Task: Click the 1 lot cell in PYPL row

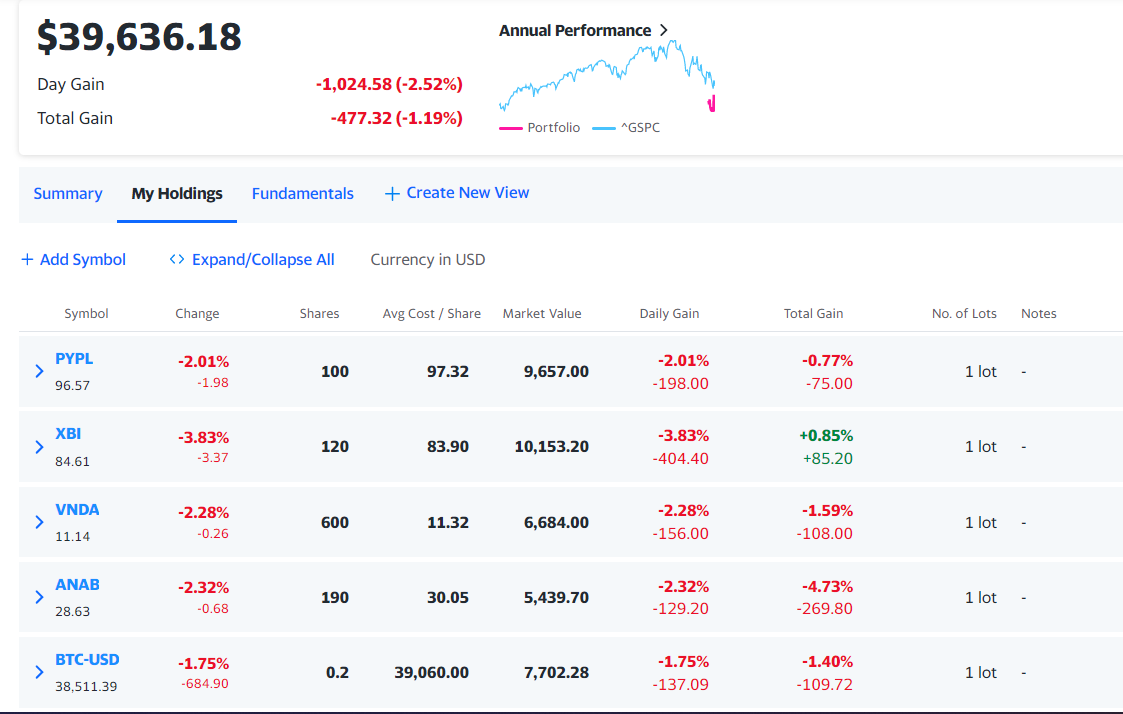Action: pyautogui.click(x=980, y=372)
